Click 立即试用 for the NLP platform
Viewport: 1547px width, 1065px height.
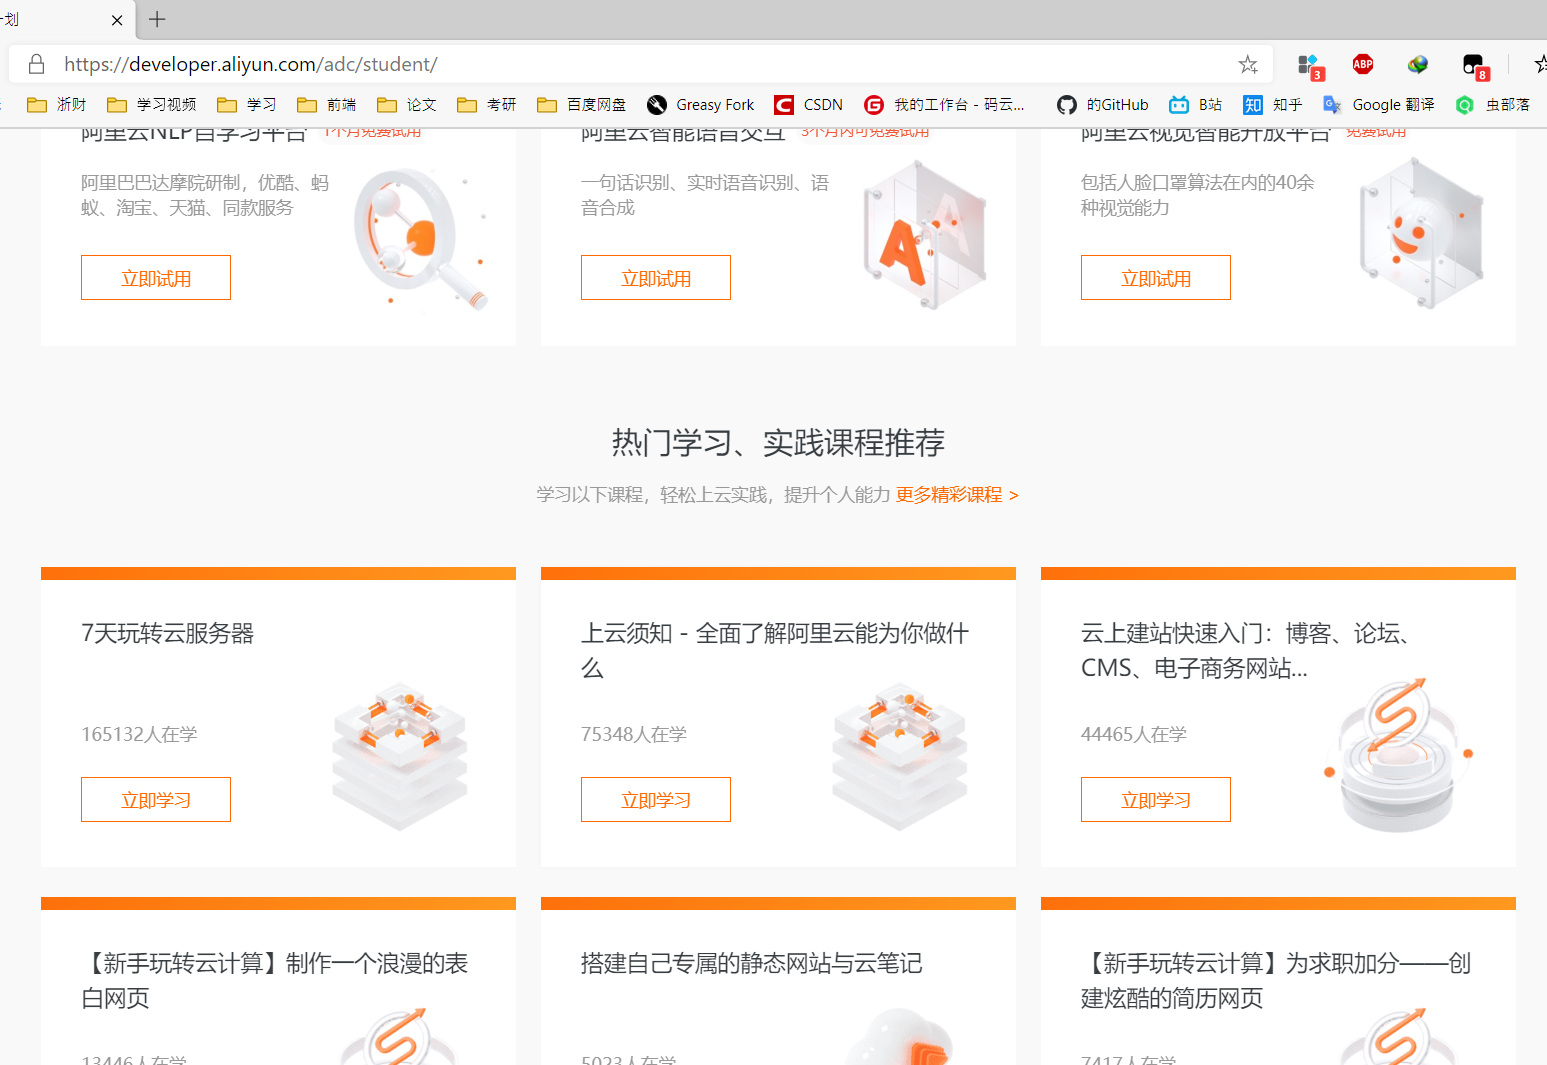coord(156,278)
